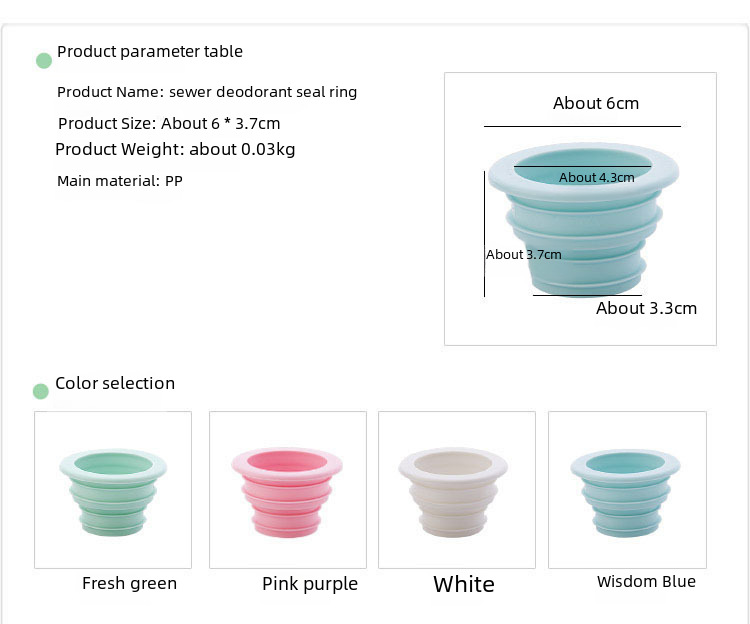Click the Product Name sewer deodorant text
Image resolution: width=750 pixels, height=624 pixels.
tap(207, 92)
